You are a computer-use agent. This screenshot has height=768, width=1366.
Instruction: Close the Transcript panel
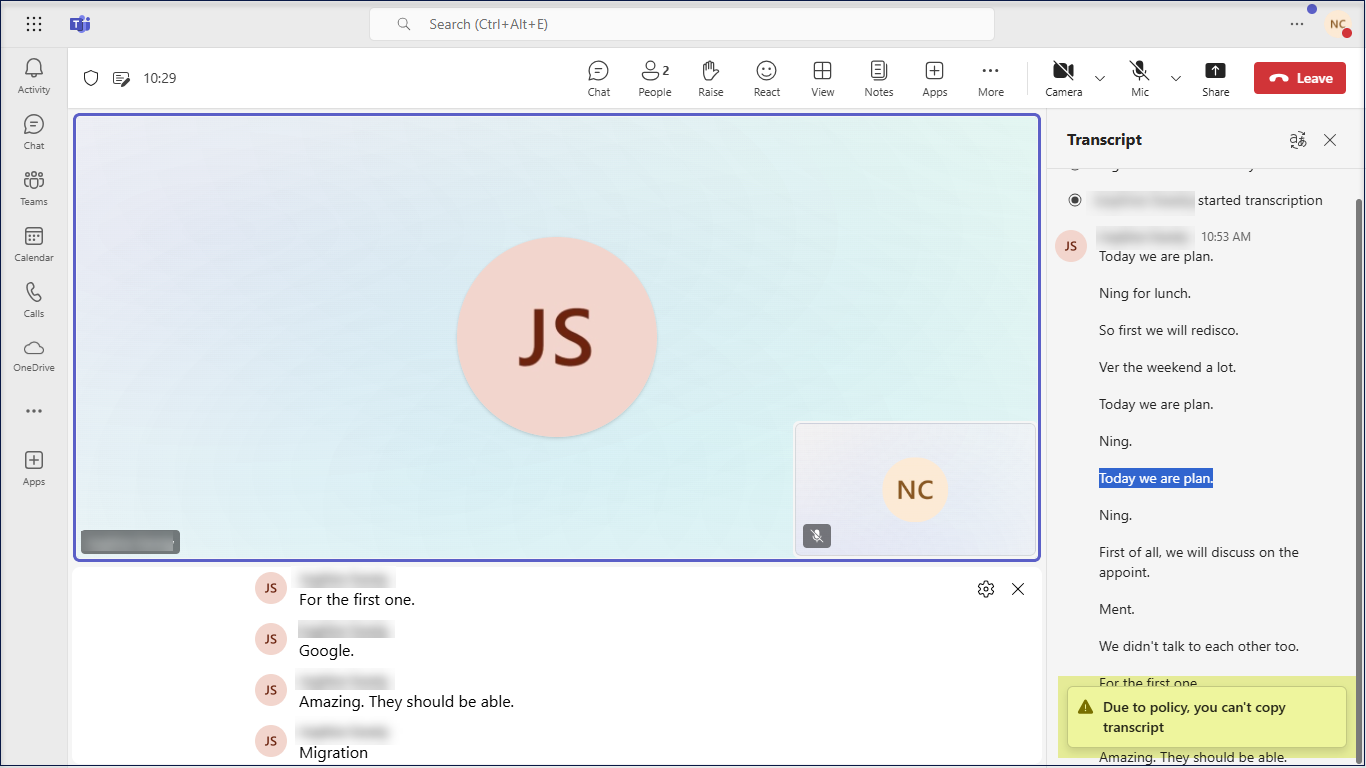tap(1330, 140)
